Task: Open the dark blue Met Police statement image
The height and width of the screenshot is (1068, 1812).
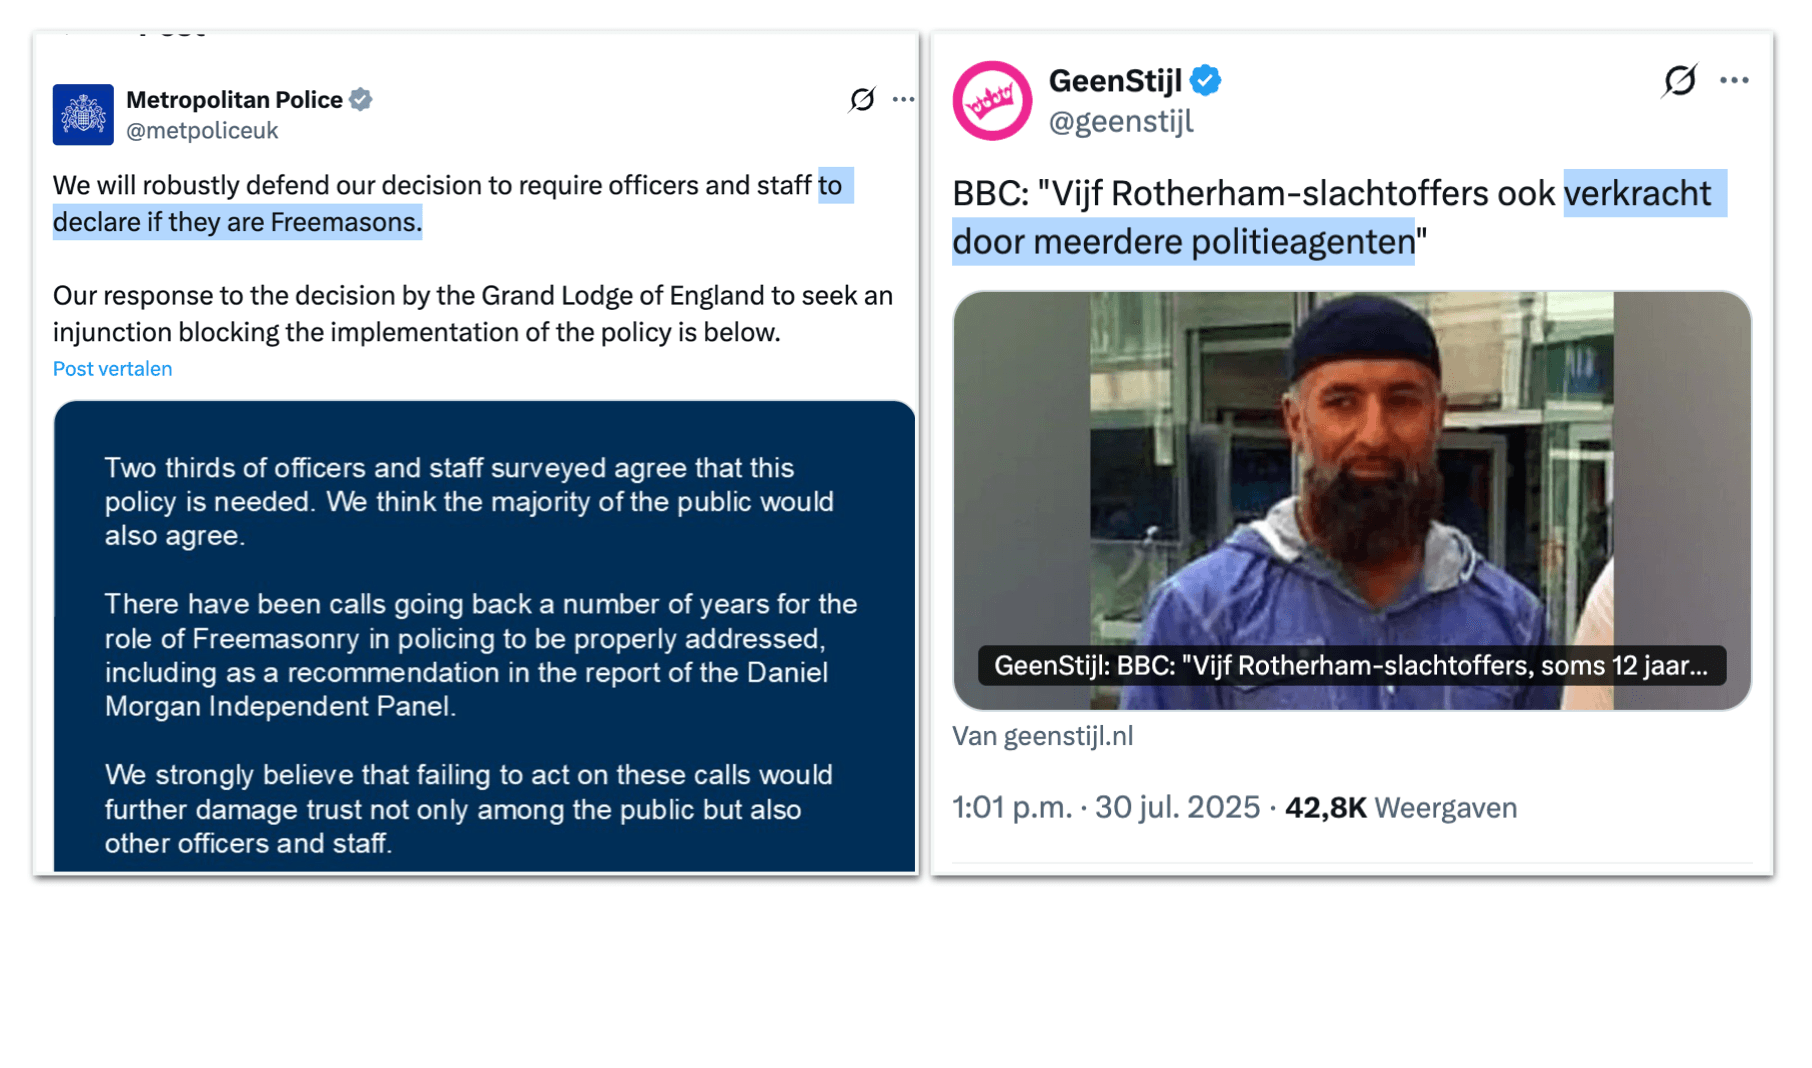Action: (x=484, y=636)
